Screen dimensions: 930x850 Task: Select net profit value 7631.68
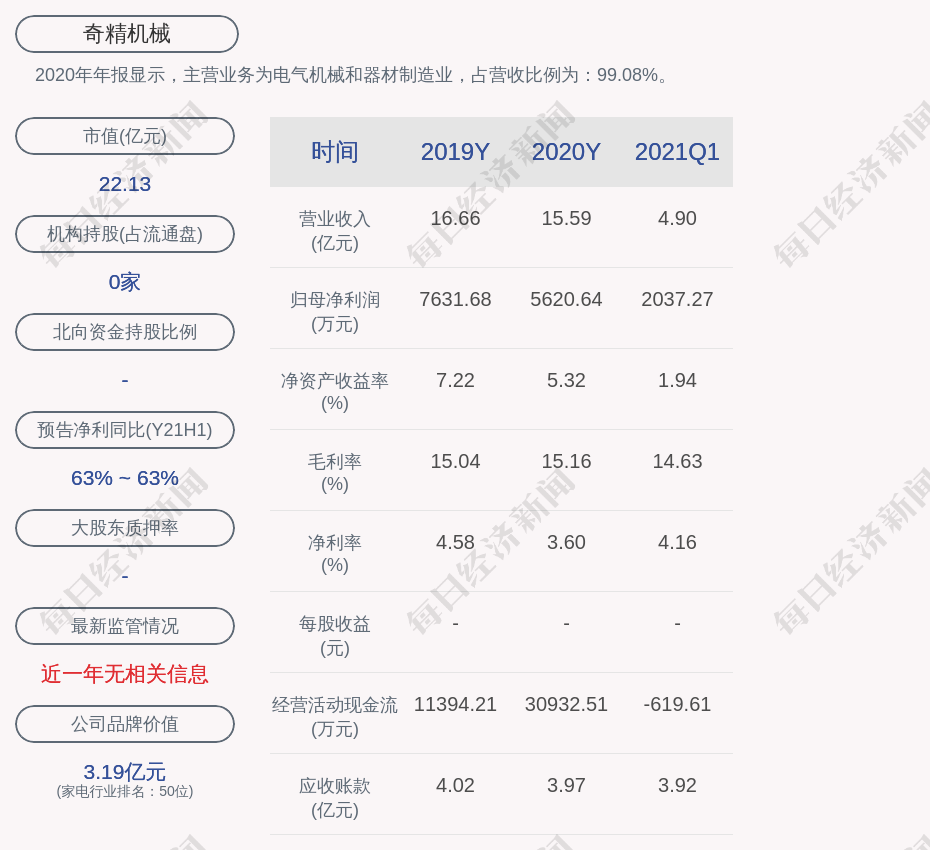[x=455, y=300]
